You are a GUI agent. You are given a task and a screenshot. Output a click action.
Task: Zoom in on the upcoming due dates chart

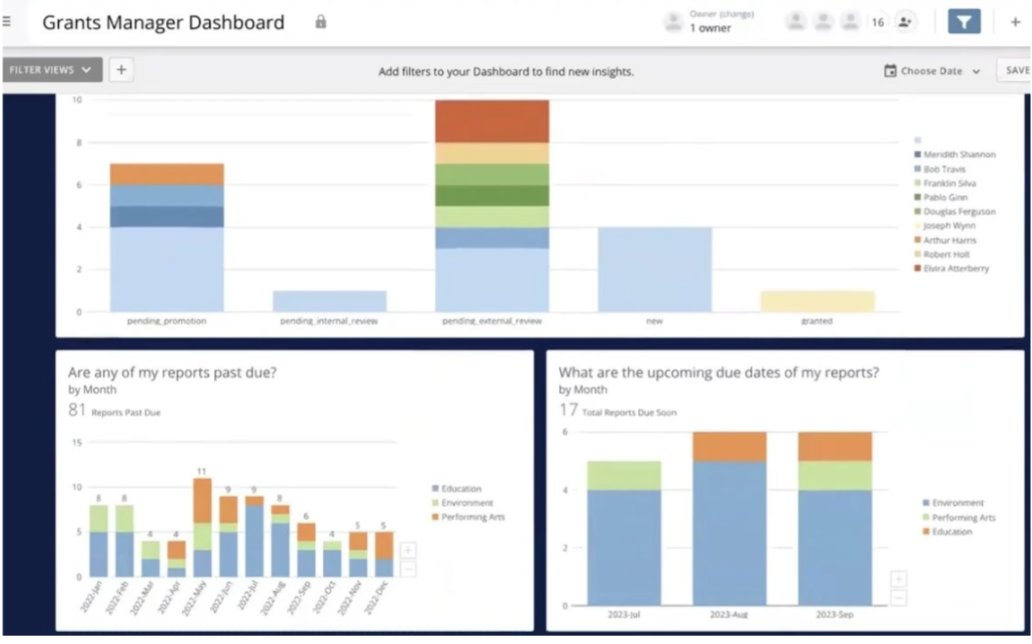point(898,579)
